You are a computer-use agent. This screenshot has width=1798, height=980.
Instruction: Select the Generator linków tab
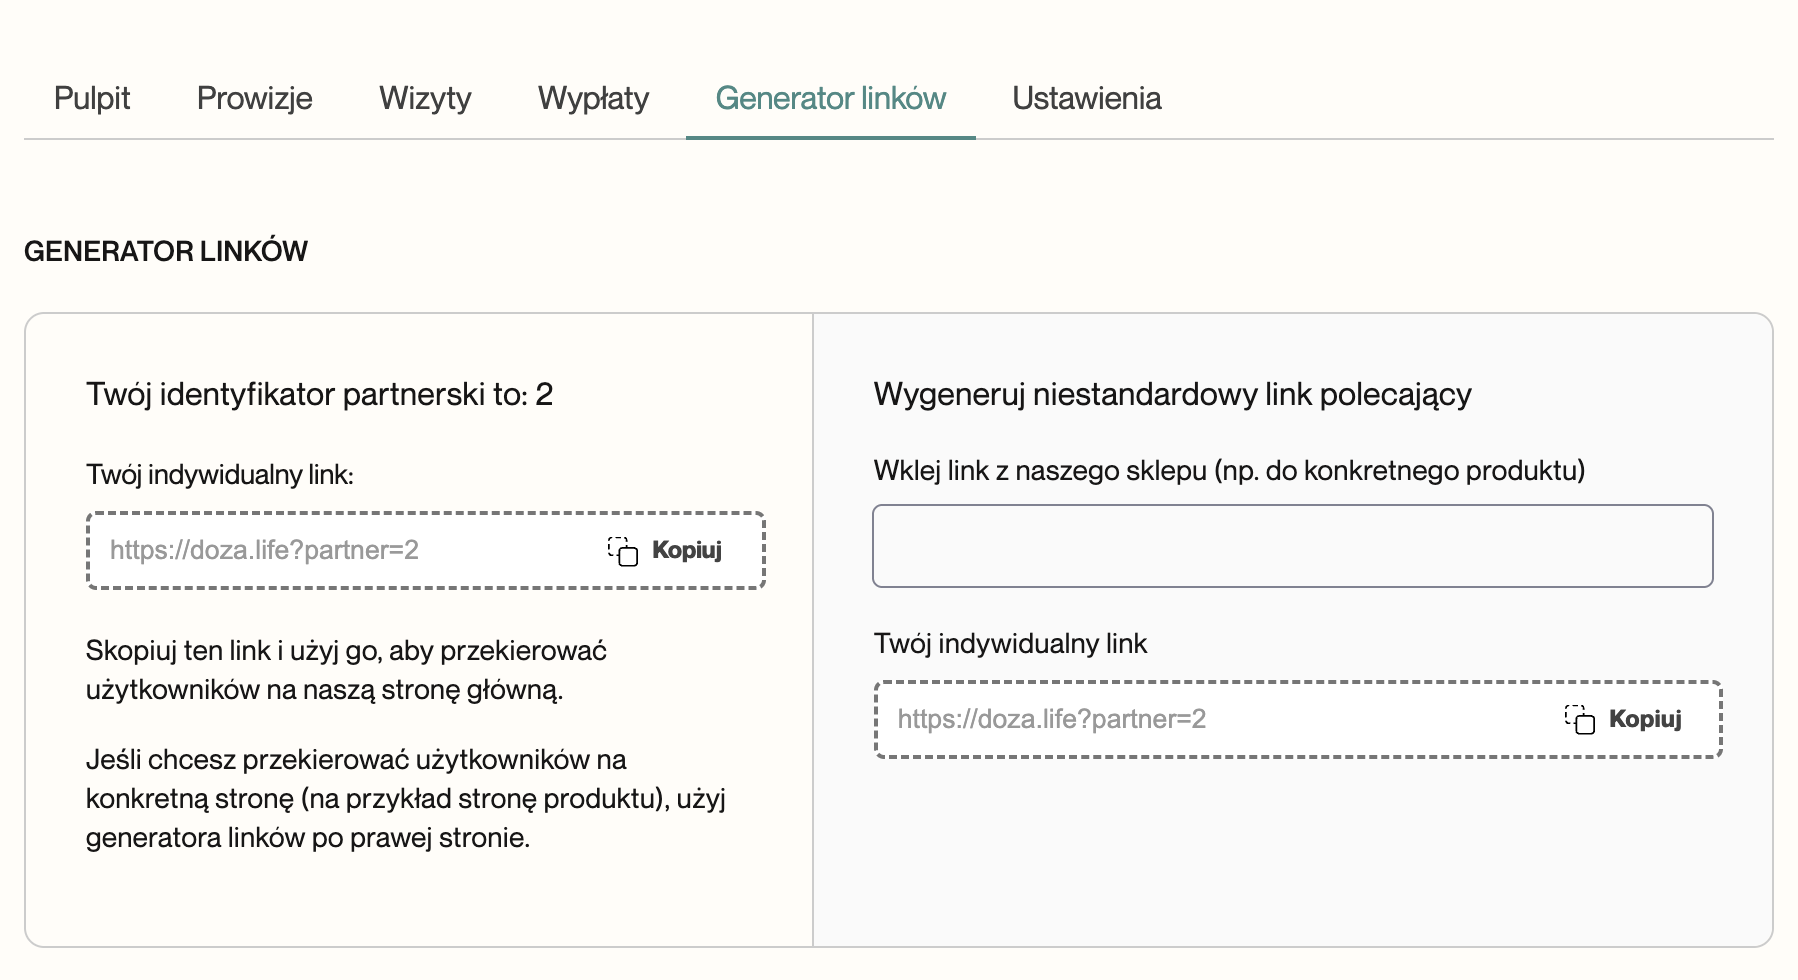click(x=830, y=98)
